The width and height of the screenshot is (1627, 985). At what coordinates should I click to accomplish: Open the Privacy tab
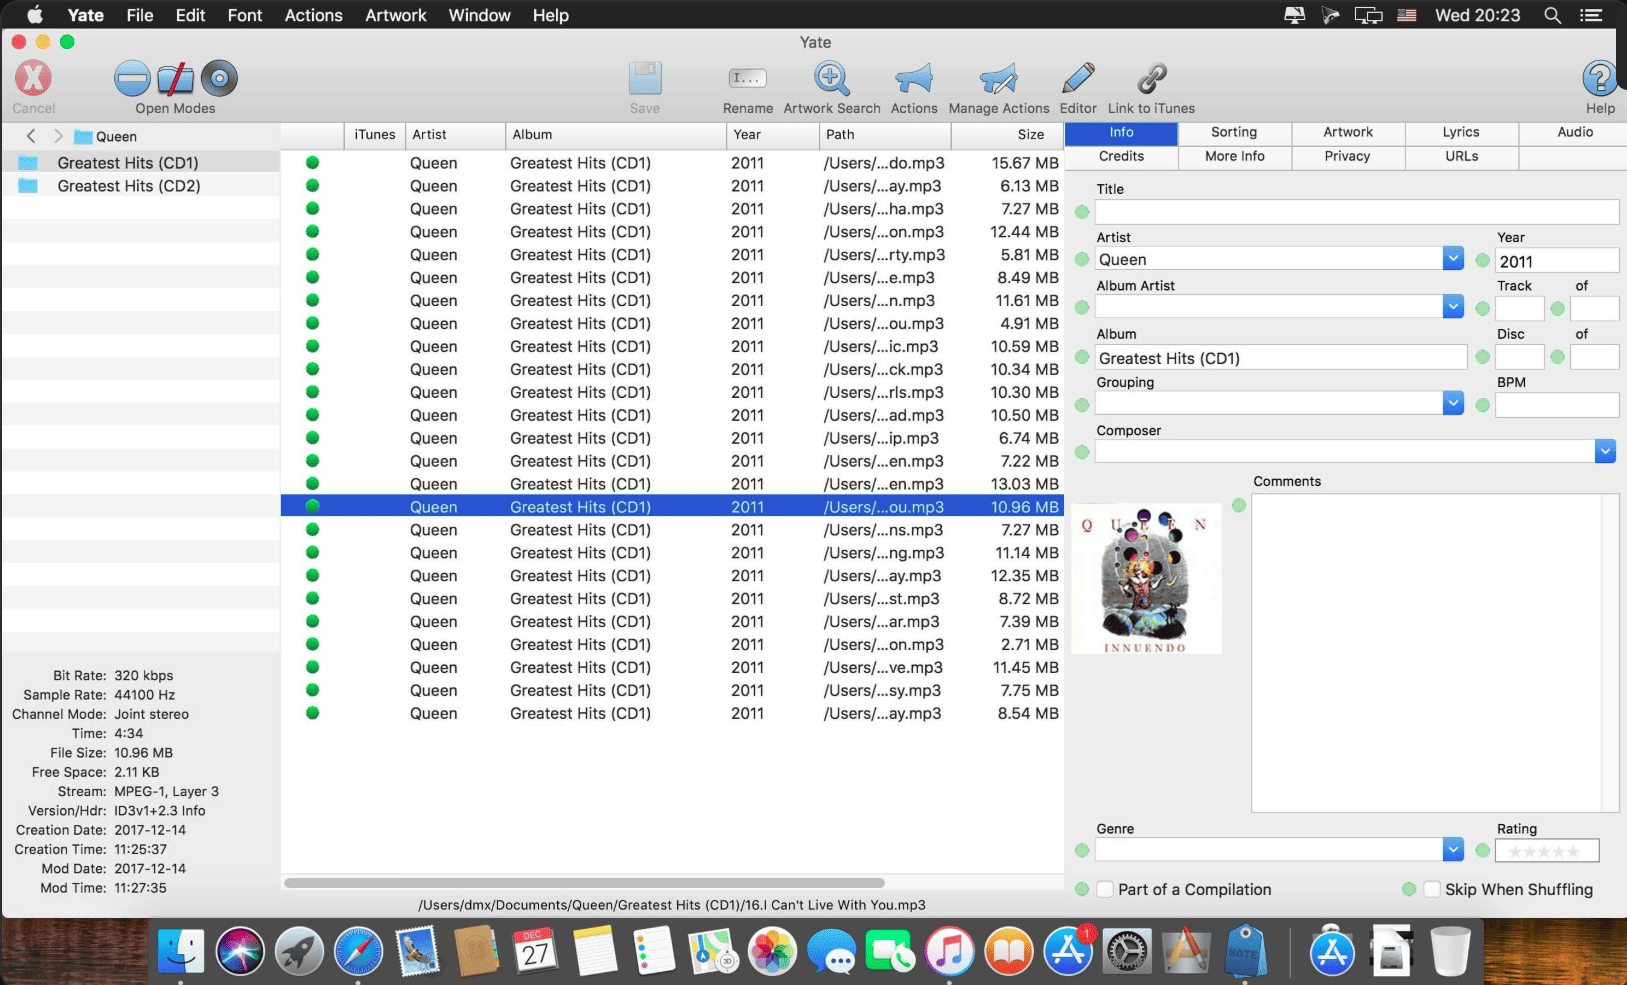pos(1348,156)
